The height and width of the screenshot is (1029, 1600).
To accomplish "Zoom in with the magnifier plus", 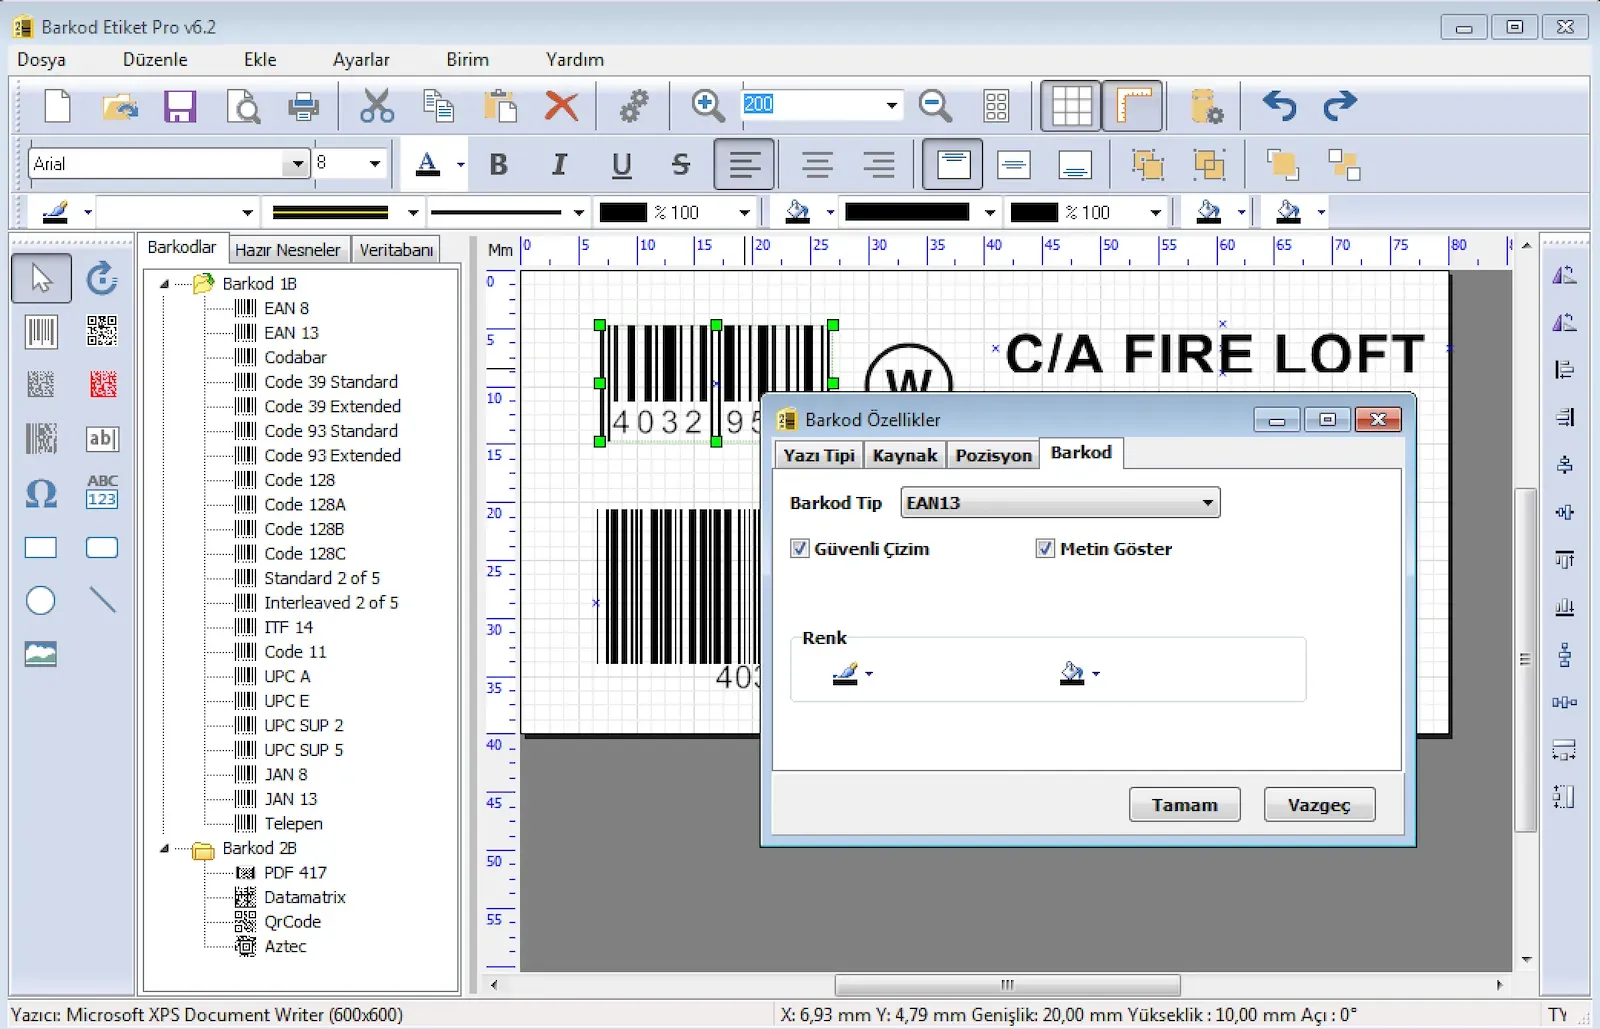I will click(708, 105).
